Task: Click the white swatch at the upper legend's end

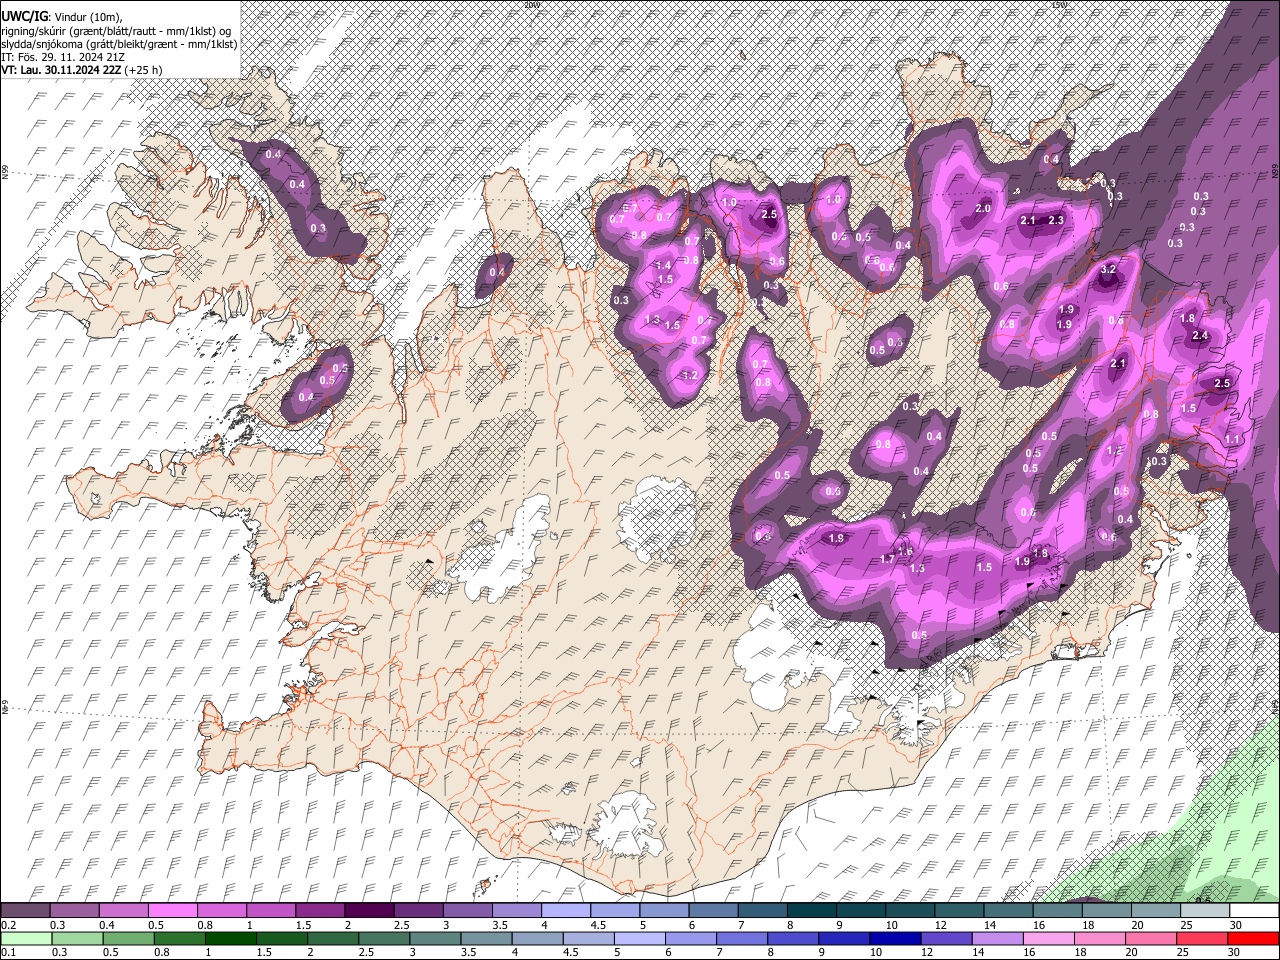Action: [1253, 911]
